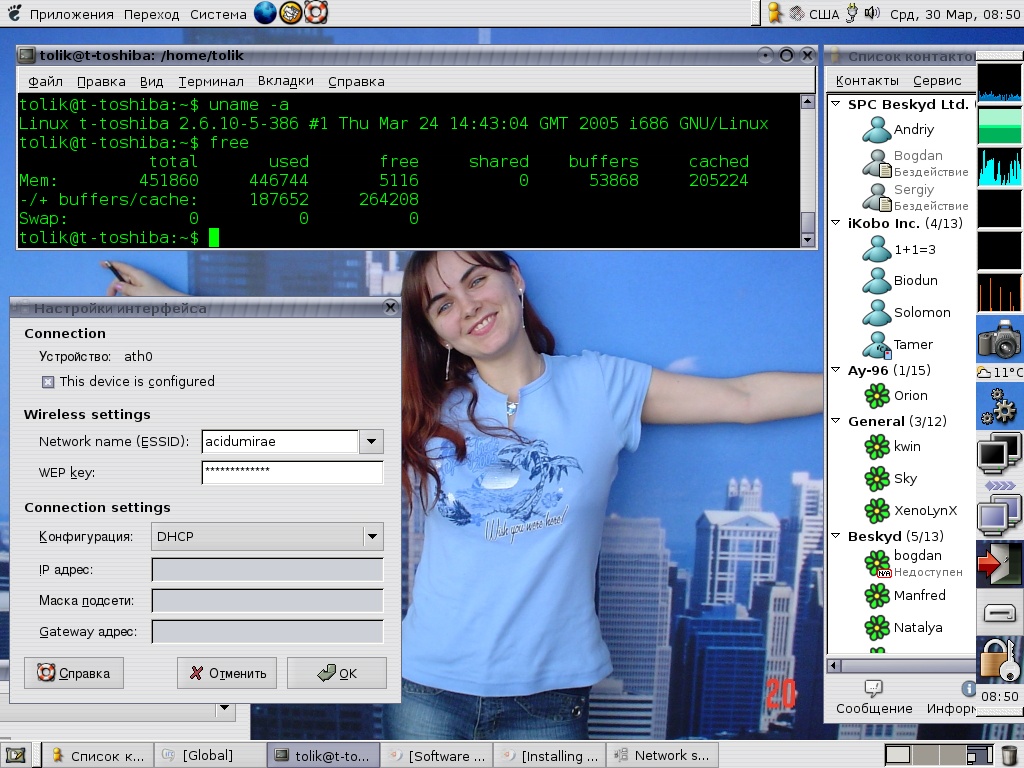Open the dropdown arrow below the interface settings dialog
1024x768 pixels.
coord(225,708)
